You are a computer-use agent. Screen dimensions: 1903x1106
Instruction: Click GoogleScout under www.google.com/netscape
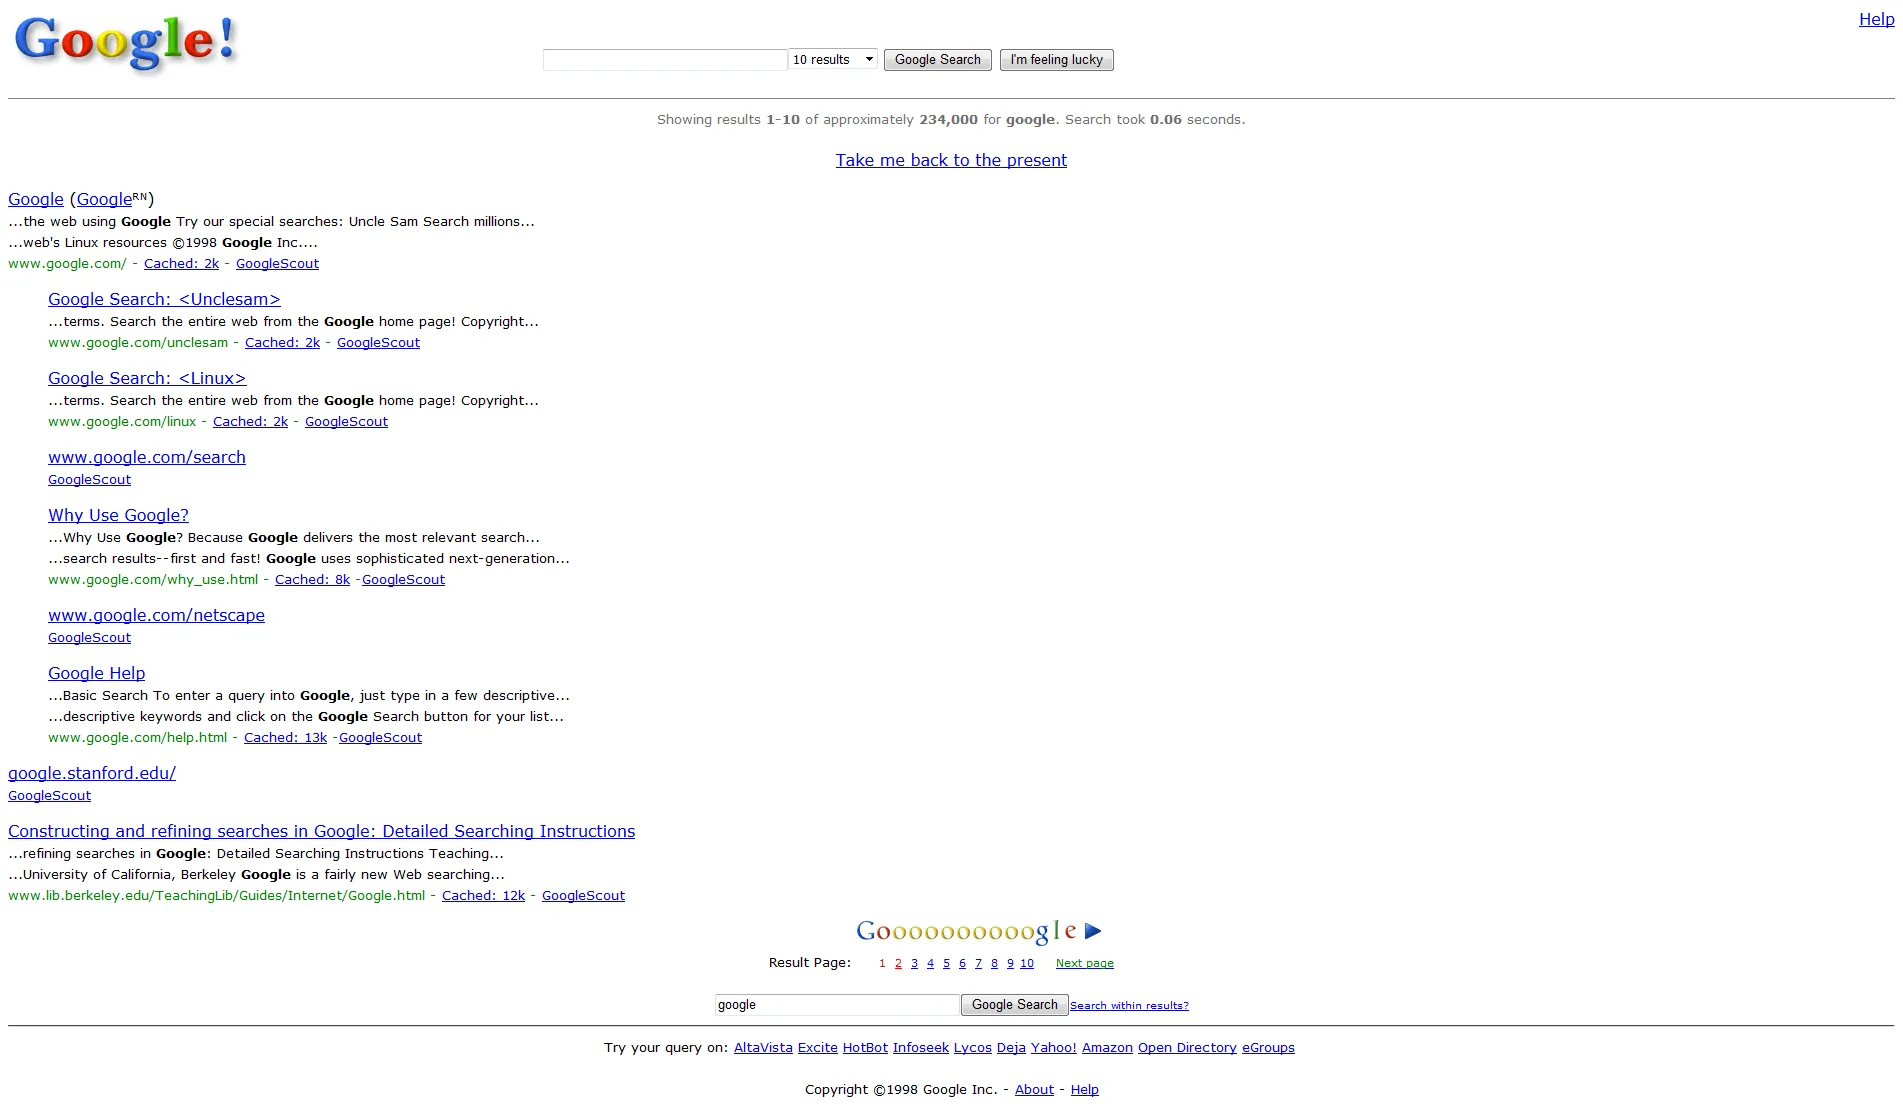tap(89, 638)
